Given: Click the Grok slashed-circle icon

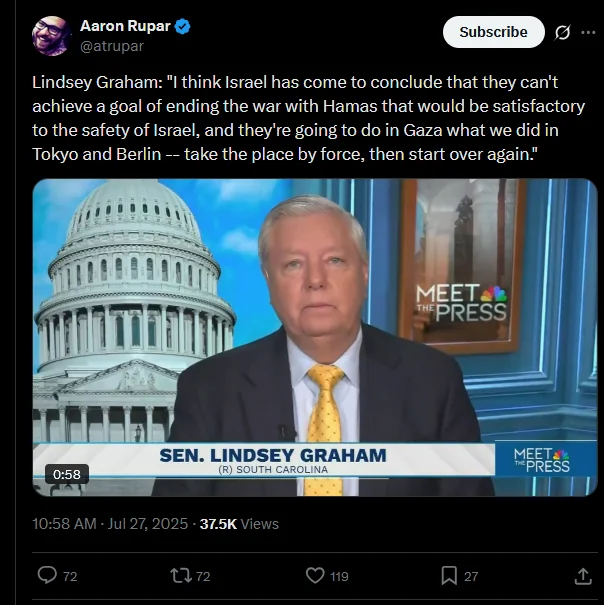Looking at the screenshot, I should (562, 32).
